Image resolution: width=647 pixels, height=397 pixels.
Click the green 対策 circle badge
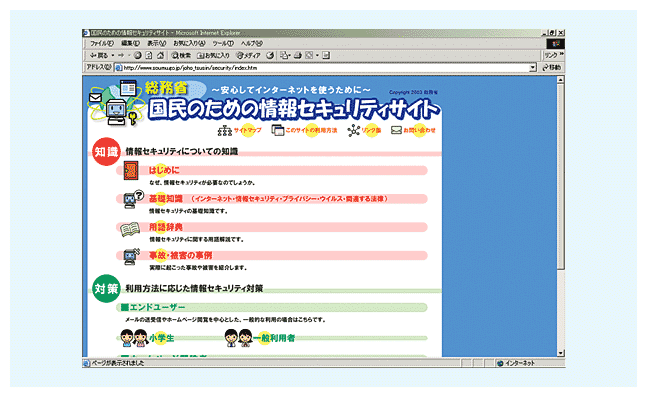(x=106, y=288)
